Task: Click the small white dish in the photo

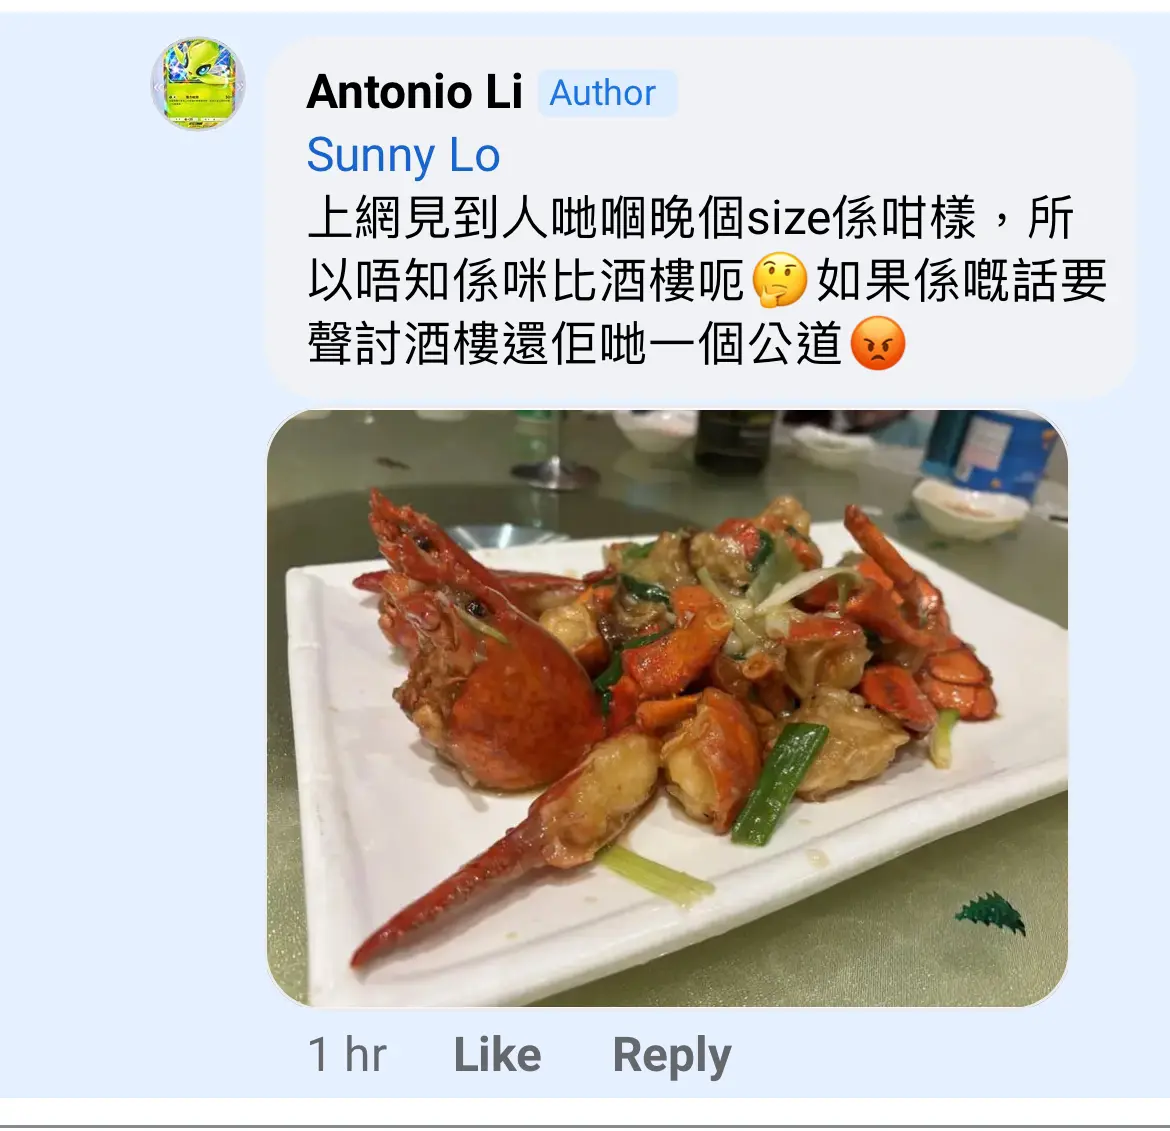Action: pyautogui.click(x=969, y=507)
